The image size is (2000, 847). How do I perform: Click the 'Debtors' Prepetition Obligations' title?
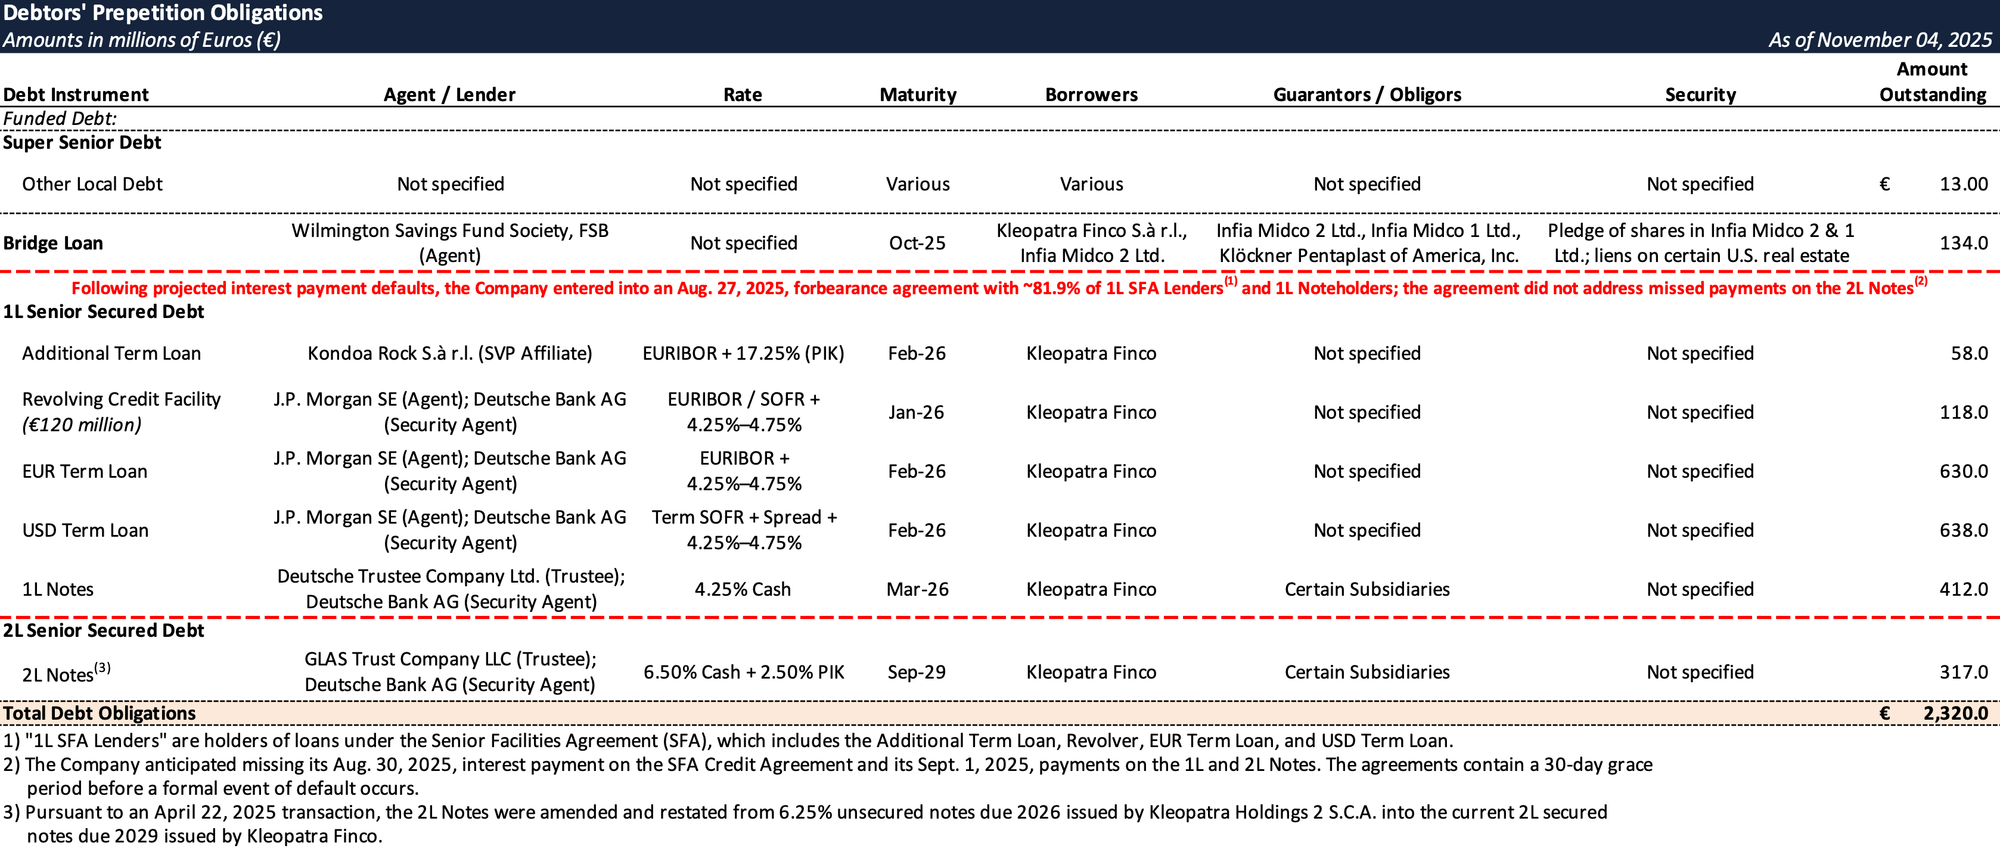pos(163,13)
